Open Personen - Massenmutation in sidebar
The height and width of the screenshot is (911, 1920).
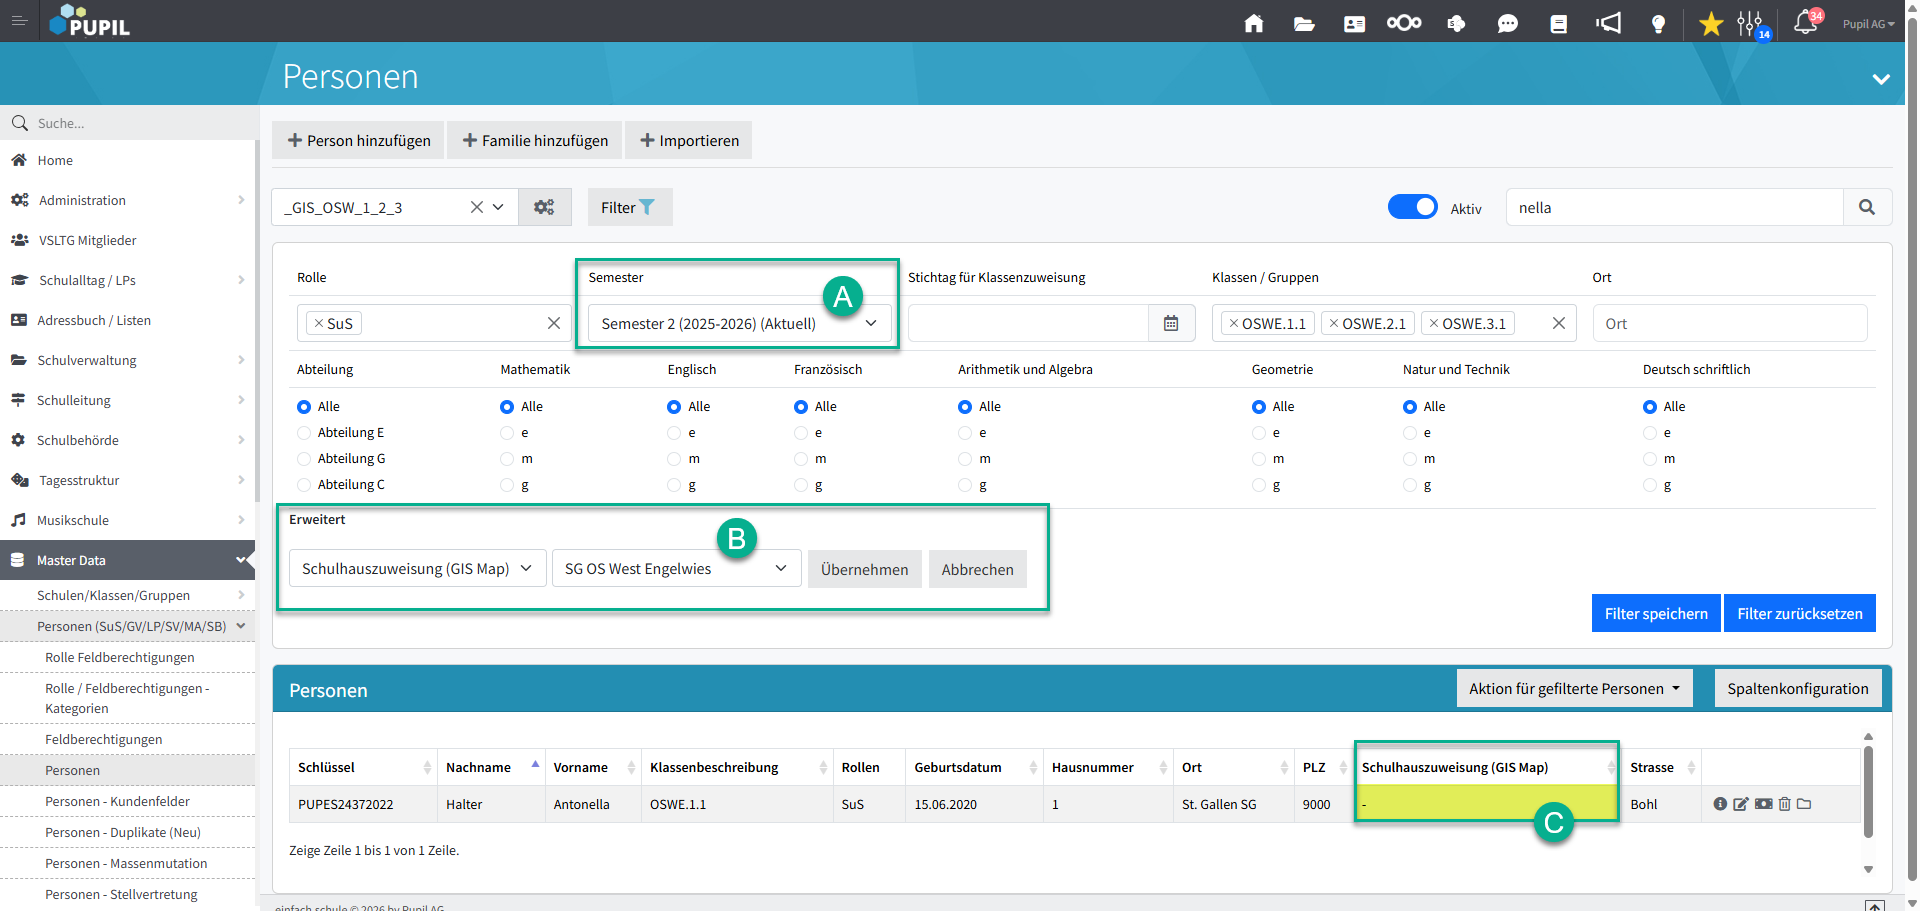point(126,863)
